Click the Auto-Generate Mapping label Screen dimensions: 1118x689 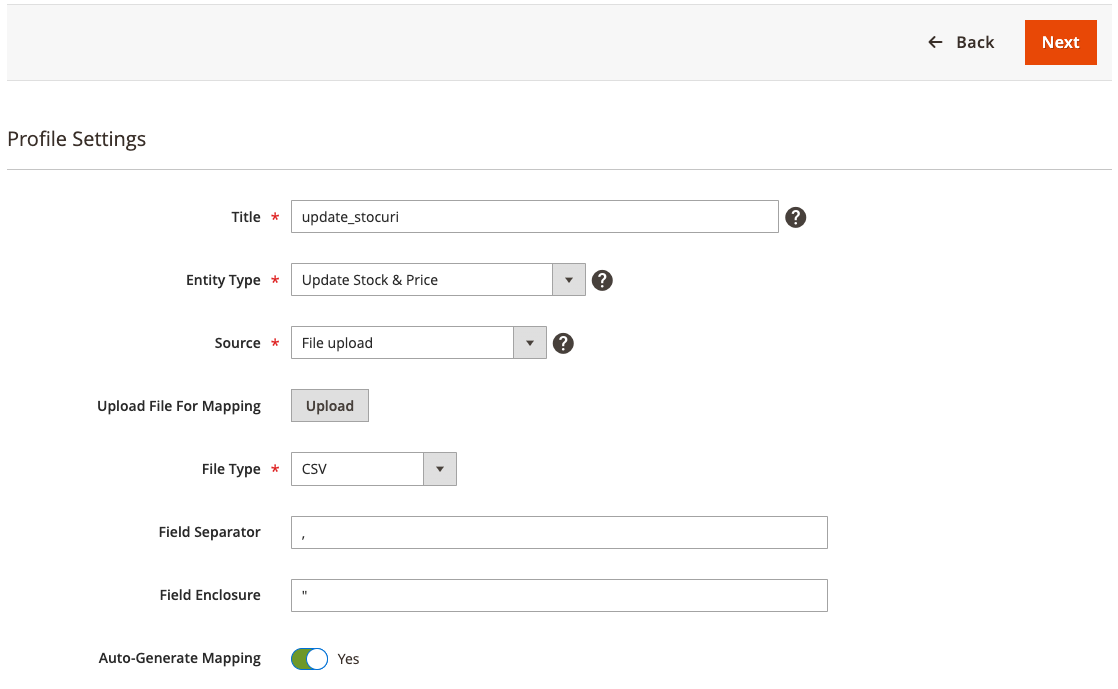180,658
